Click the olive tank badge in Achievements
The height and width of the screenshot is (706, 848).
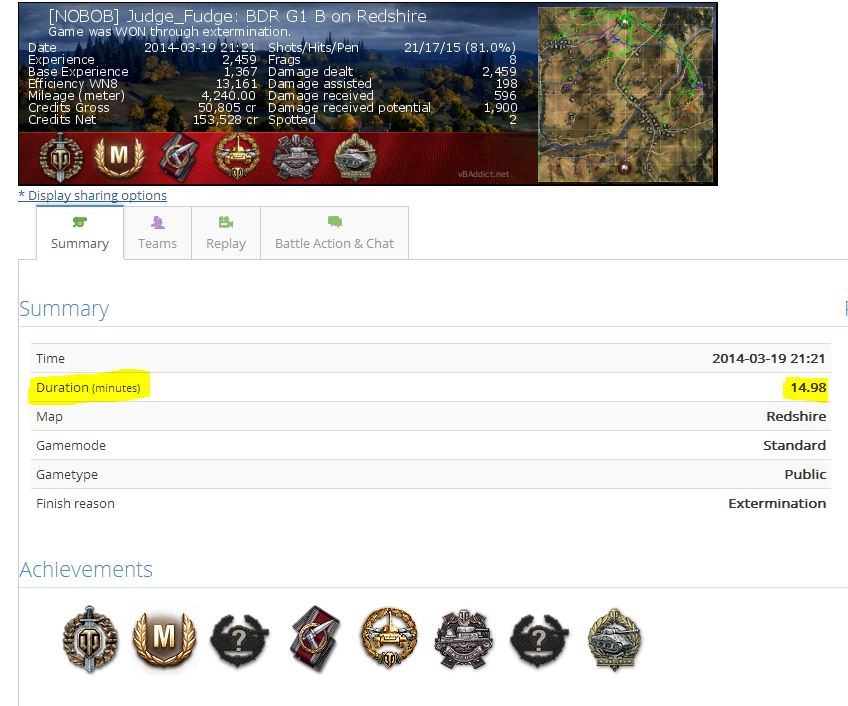click(614, 639)
